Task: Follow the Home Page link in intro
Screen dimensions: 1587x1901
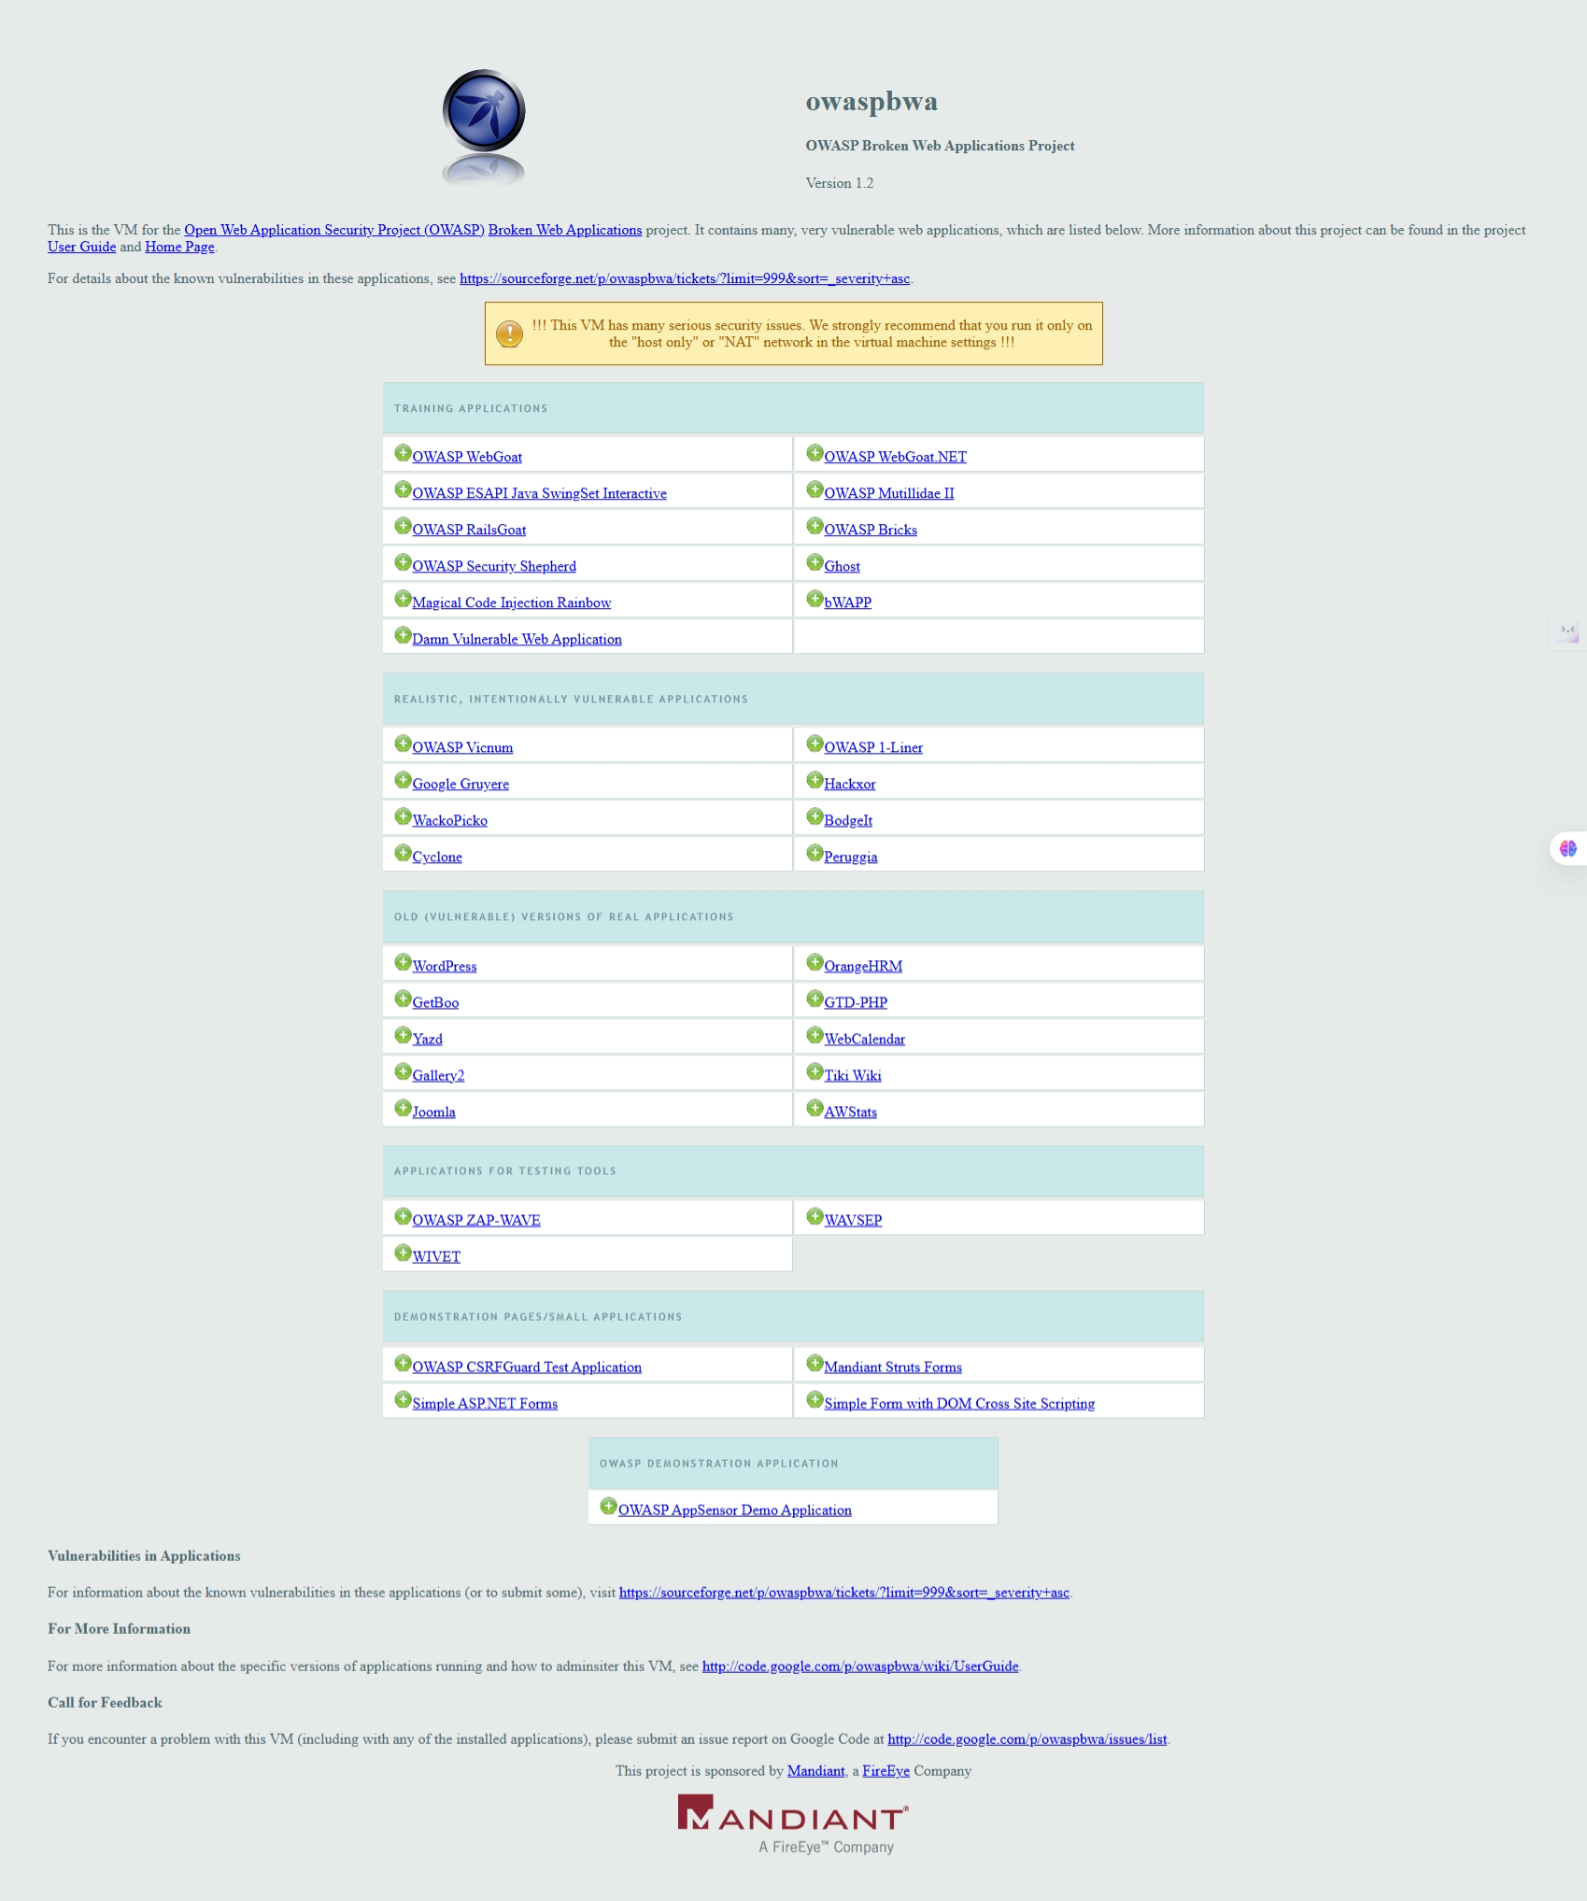Action: (180, 247)
